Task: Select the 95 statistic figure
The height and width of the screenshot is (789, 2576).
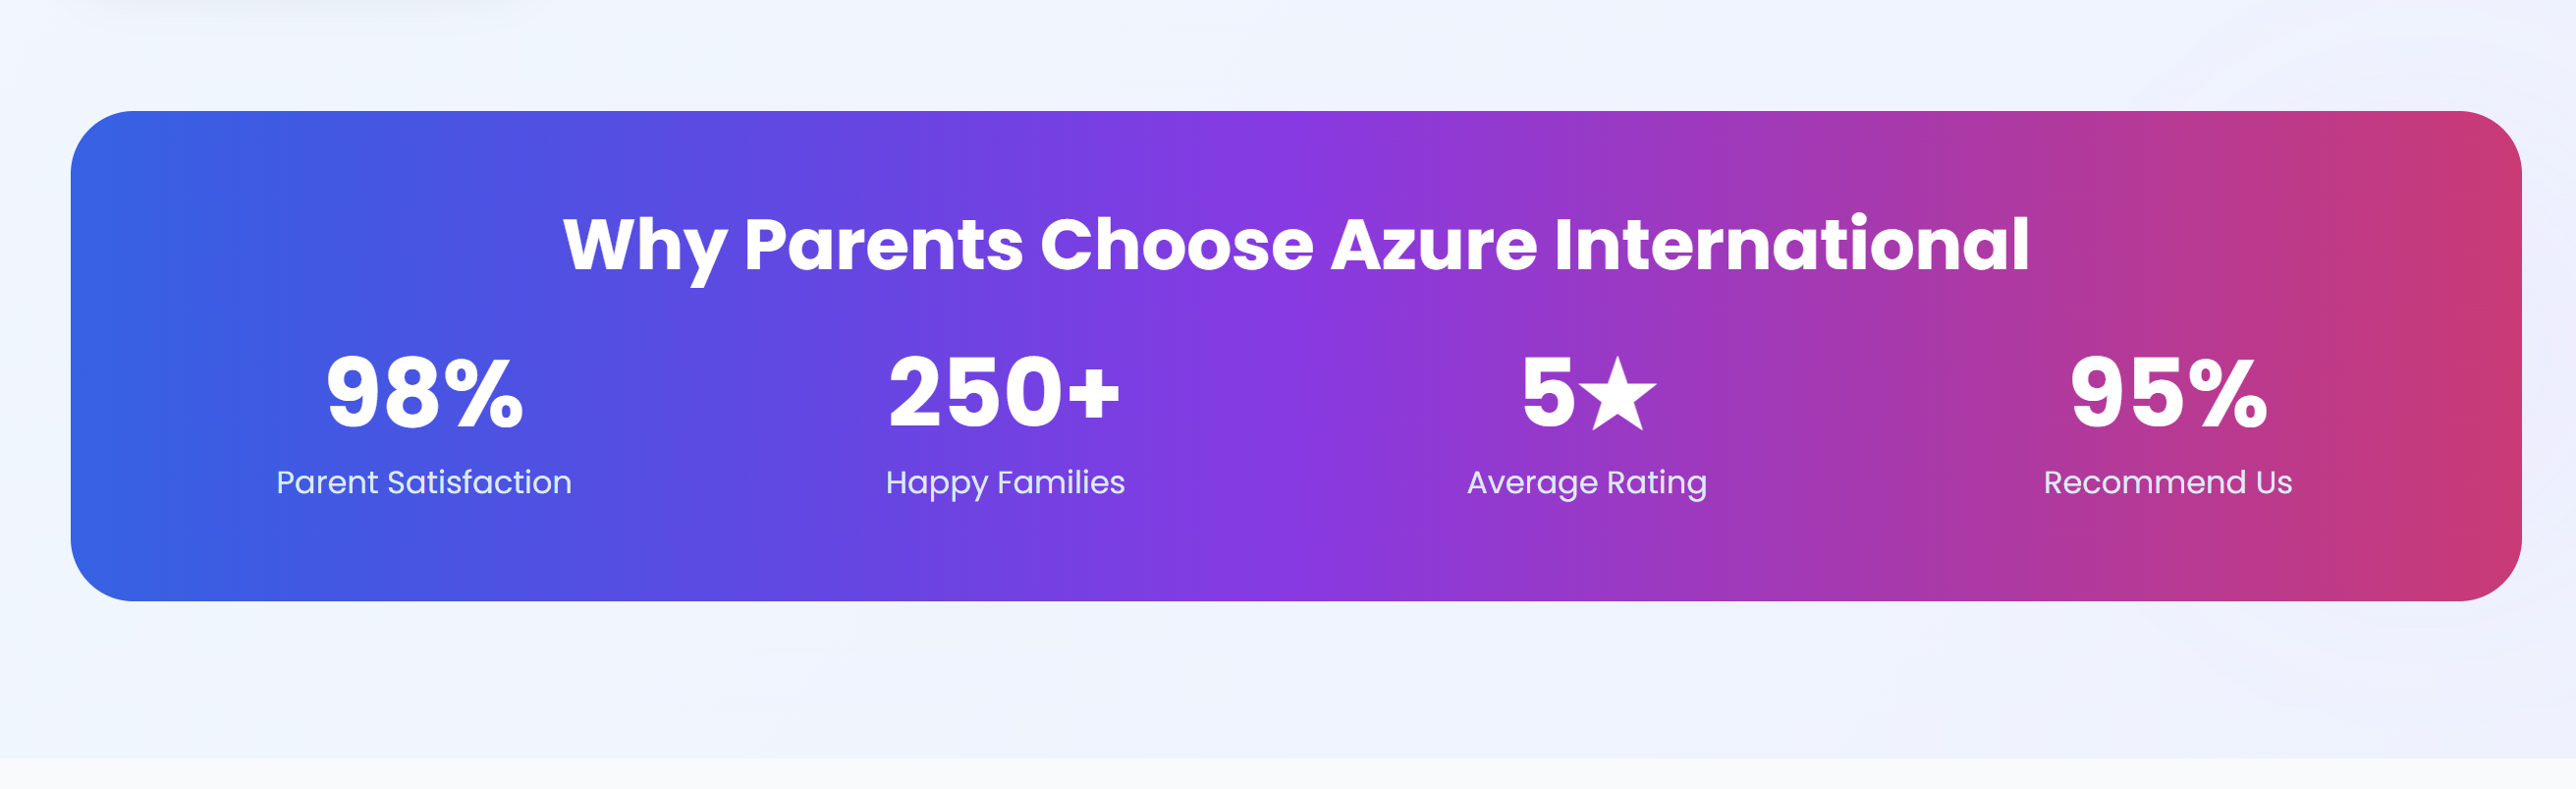Action: [2127, 393]
